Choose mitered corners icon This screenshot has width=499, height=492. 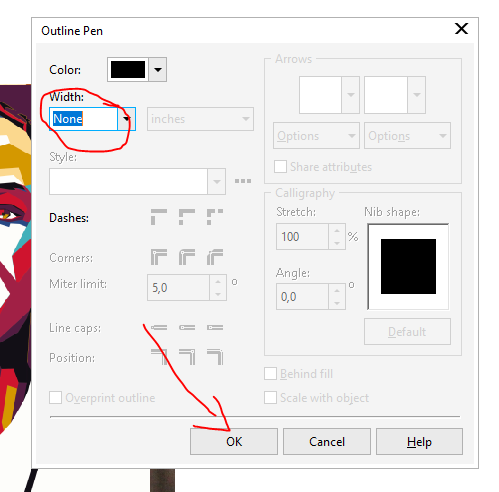pyautogui.click(x=159, y=257)
